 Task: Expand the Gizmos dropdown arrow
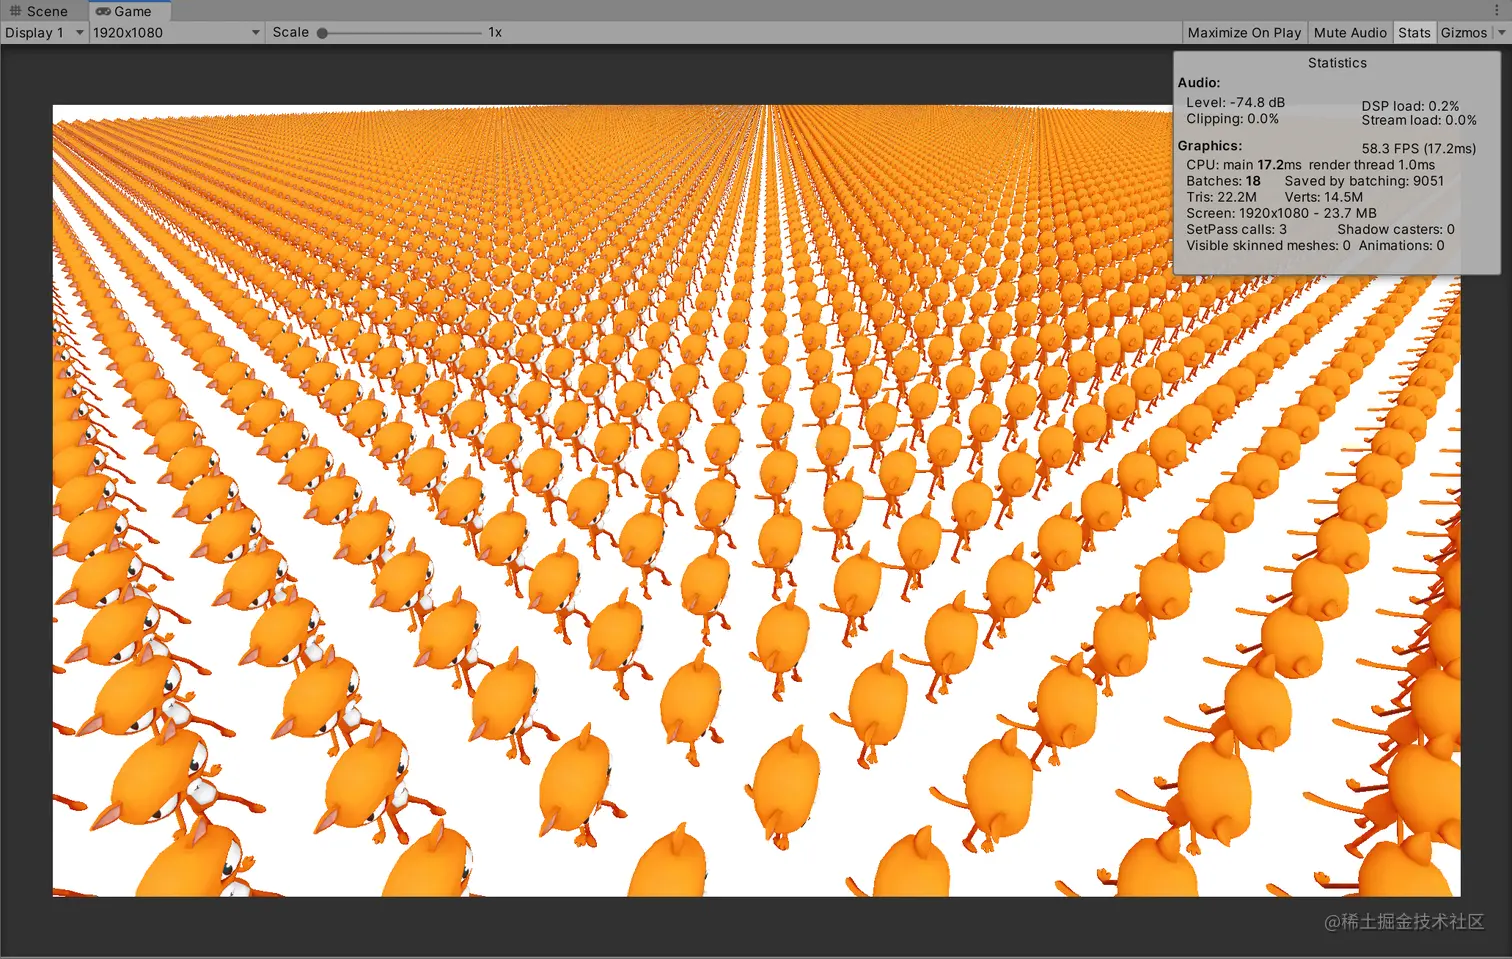(1501, 32)
